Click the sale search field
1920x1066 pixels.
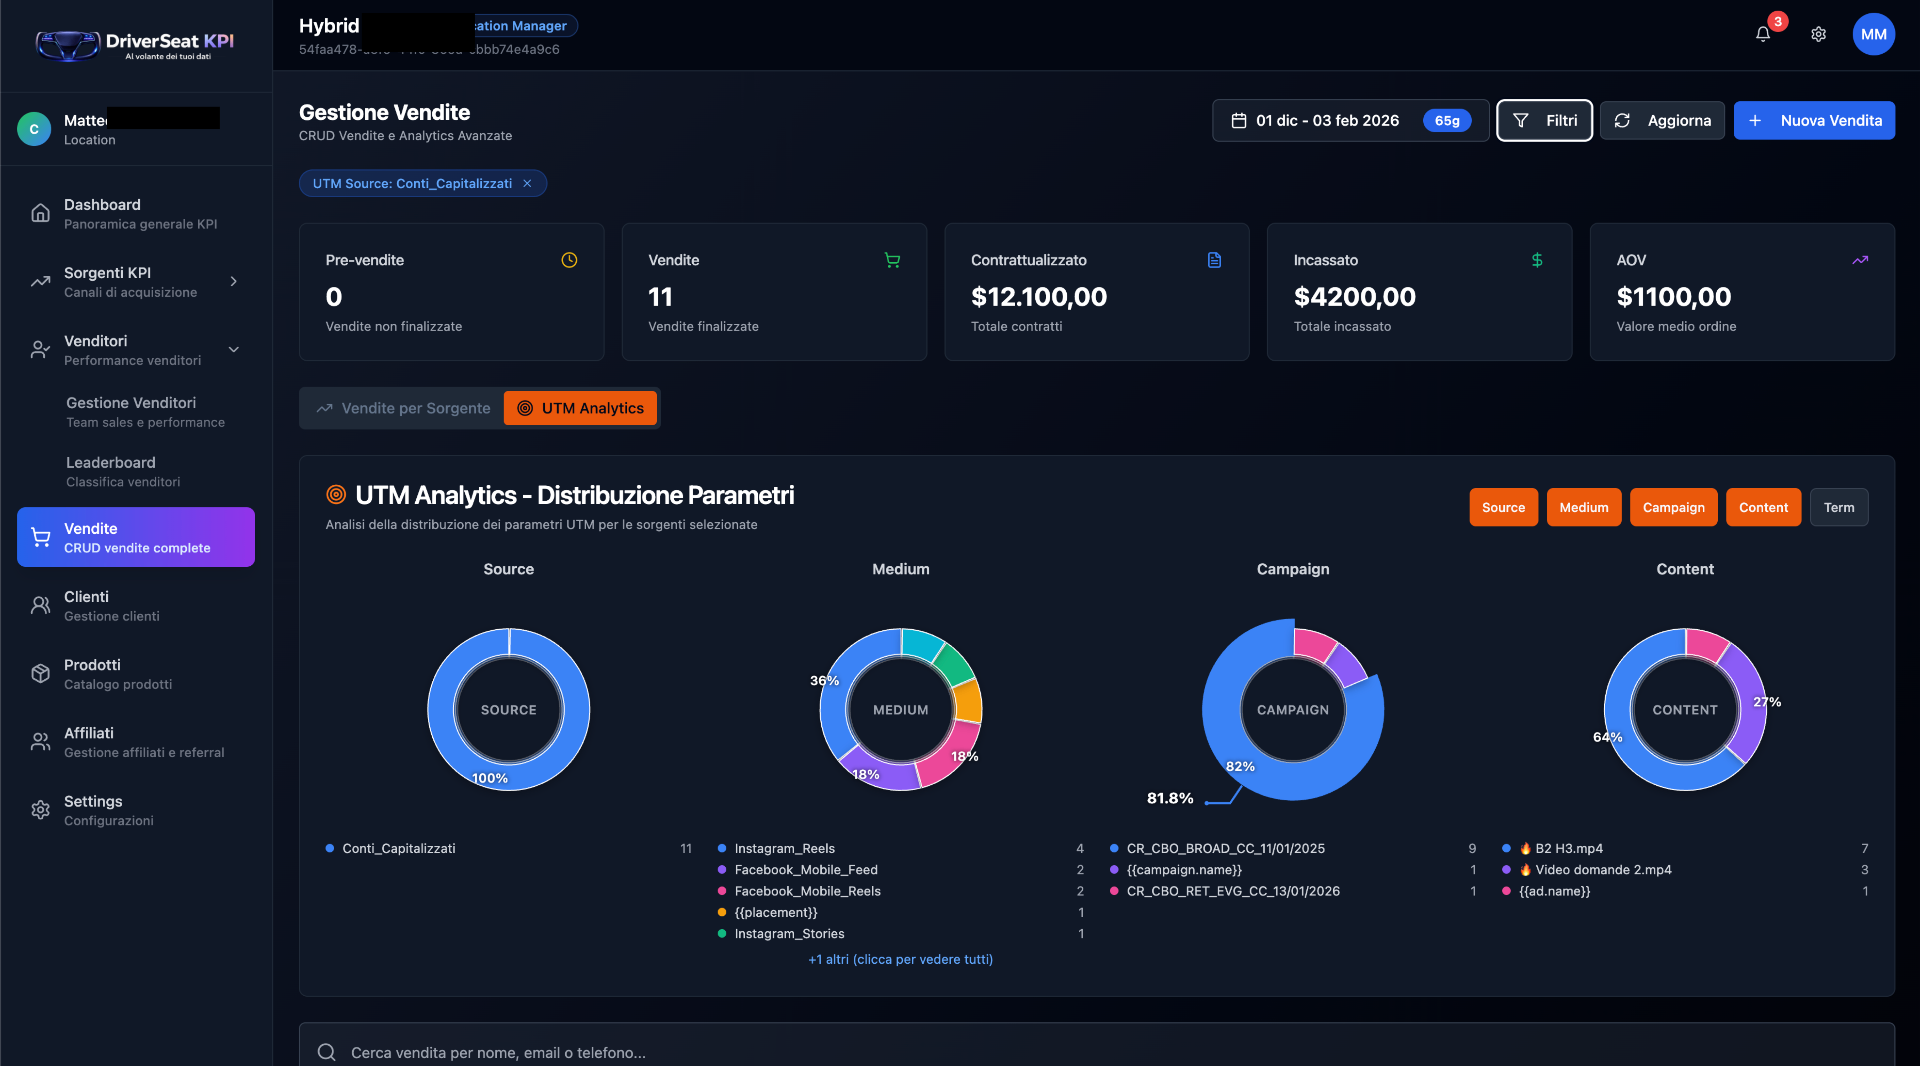[x=700, y=1052]
